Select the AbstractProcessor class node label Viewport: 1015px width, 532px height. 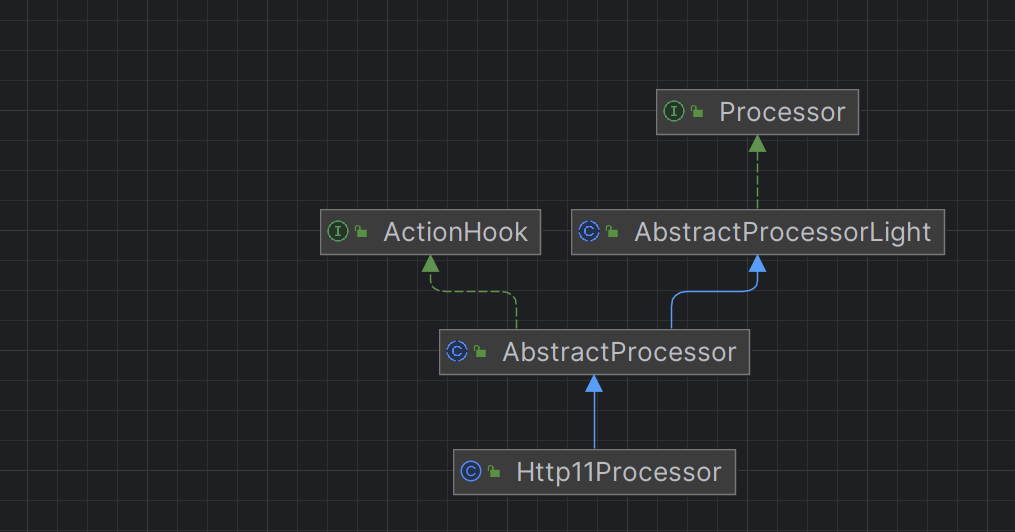click(619, 351)
